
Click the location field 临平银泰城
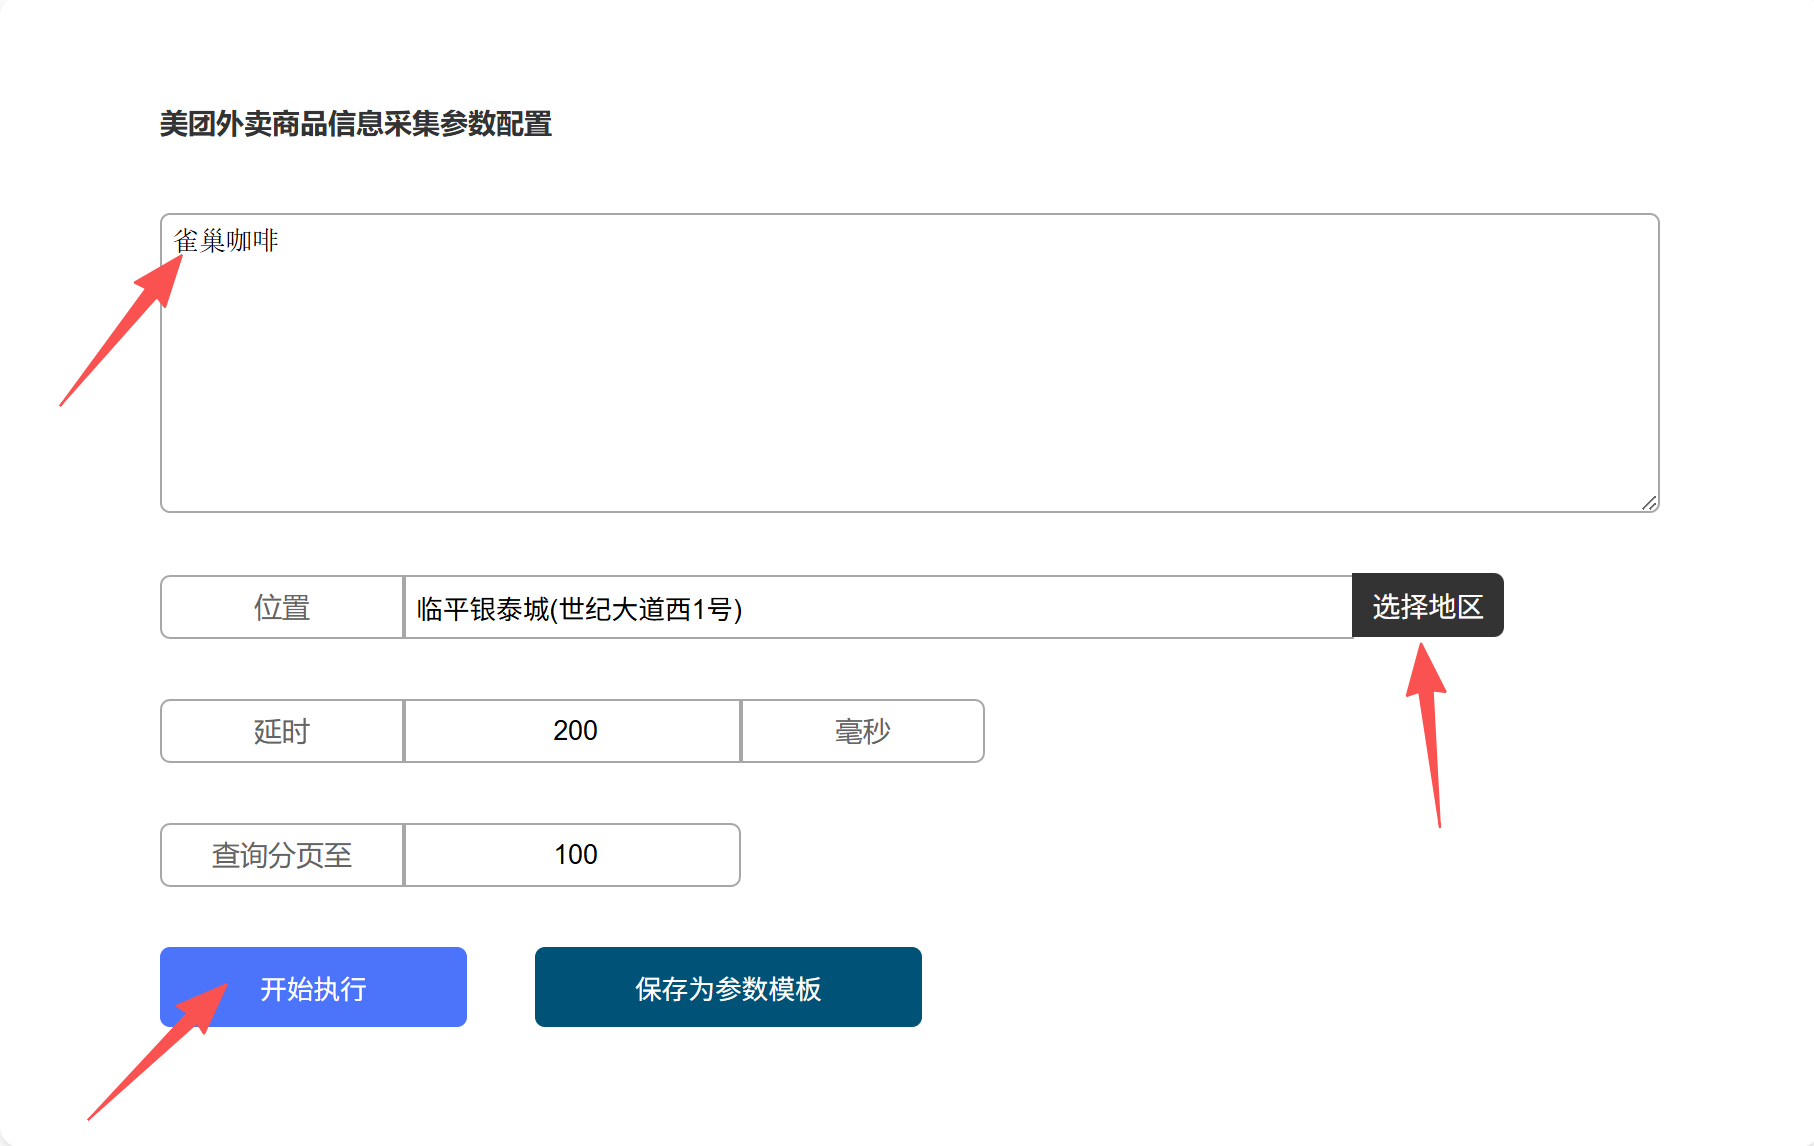tap(878, 607)
